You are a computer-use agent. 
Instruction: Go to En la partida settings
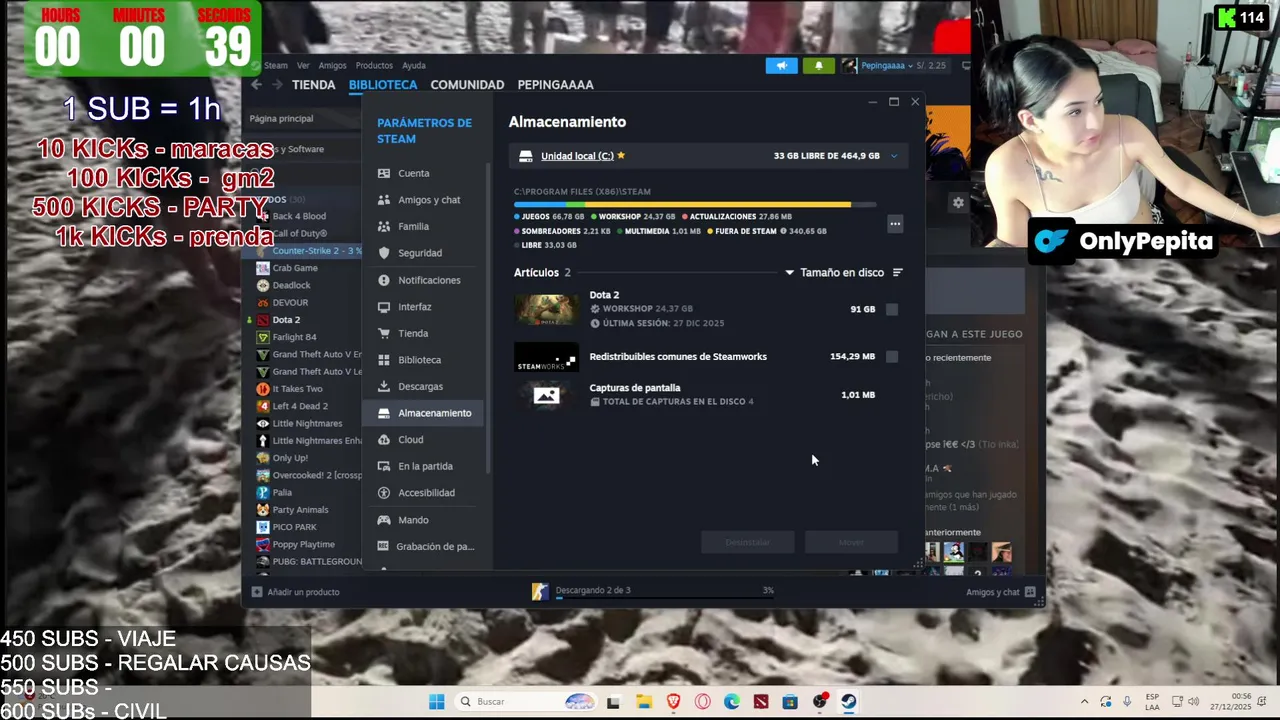(x=424, y=466)
